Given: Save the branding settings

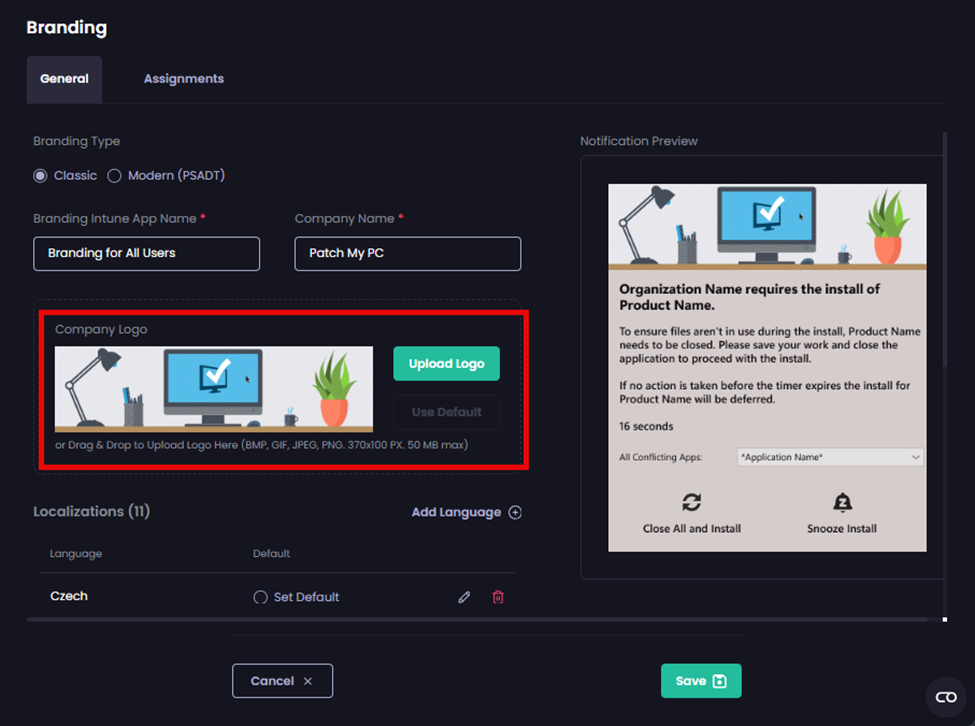Looking at the screenshot, I should coord(700,681).
